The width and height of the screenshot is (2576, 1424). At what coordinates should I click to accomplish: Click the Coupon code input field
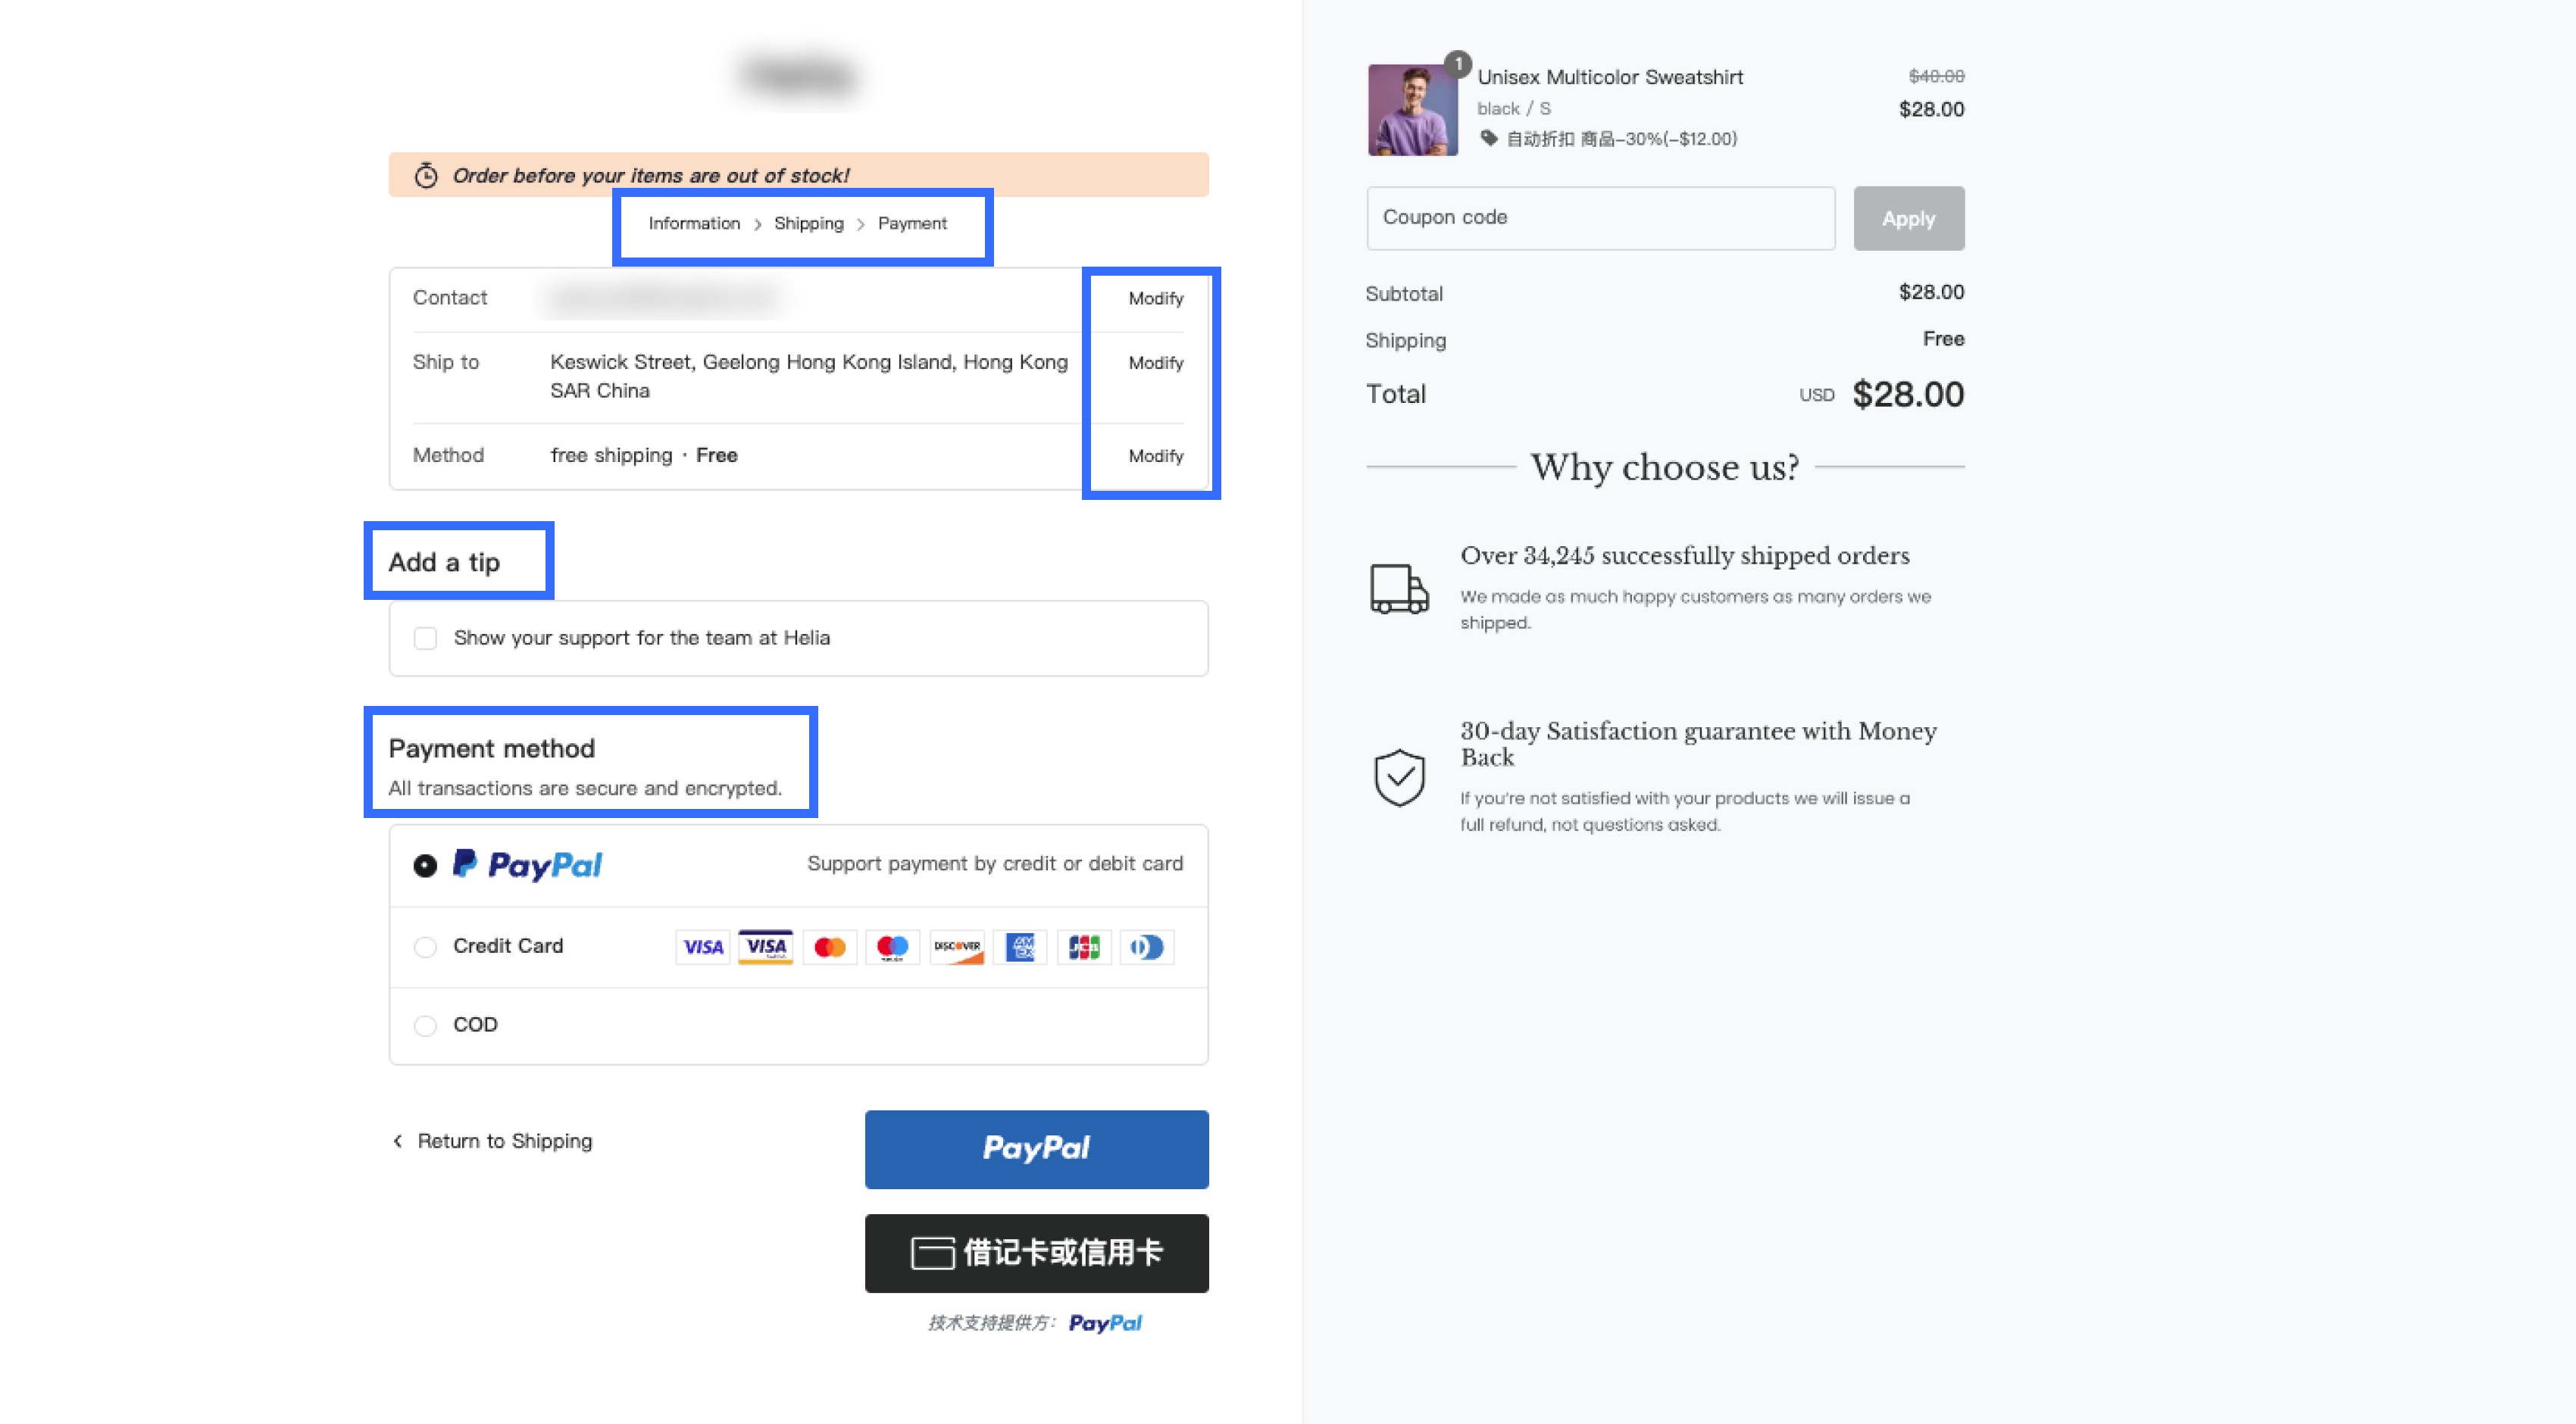tap(1600, 218)
